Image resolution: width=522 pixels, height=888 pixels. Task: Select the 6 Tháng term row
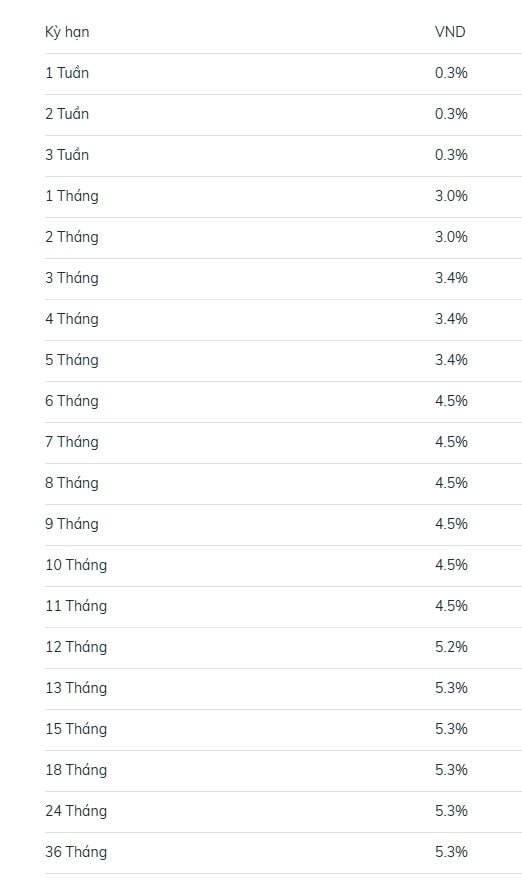pos(283,402)
